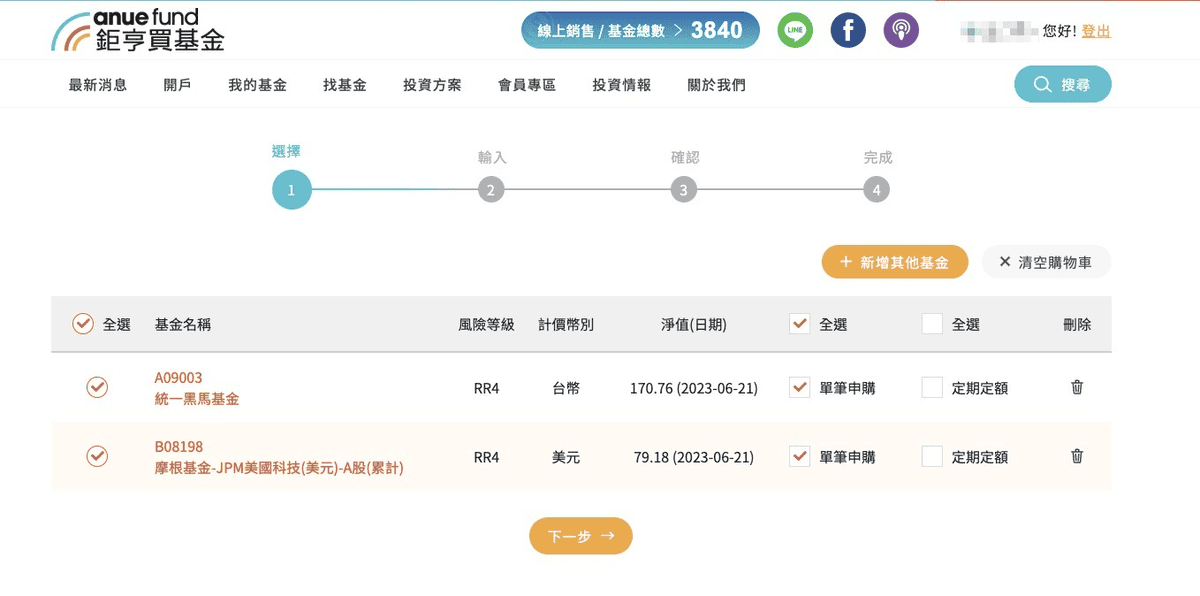The image size is (1200, 596).
Task: Click step 1 選擇 circle
Action: coord(291,190)
